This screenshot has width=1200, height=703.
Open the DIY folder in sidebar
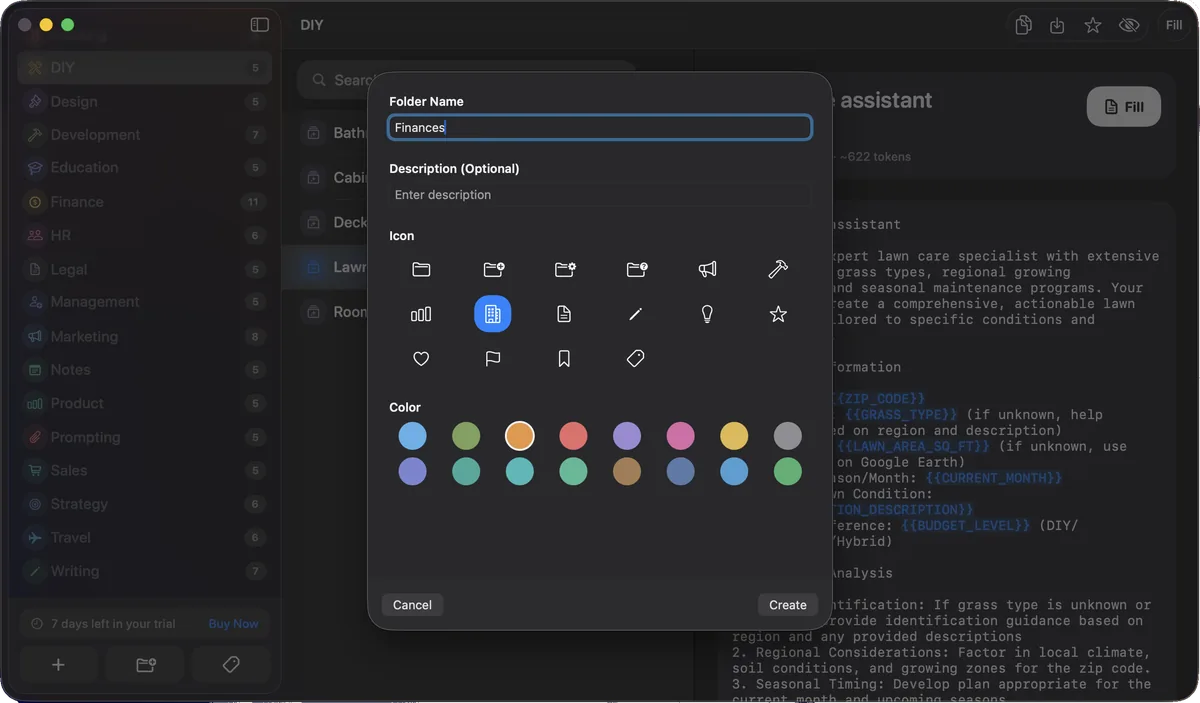click(145, 68)
